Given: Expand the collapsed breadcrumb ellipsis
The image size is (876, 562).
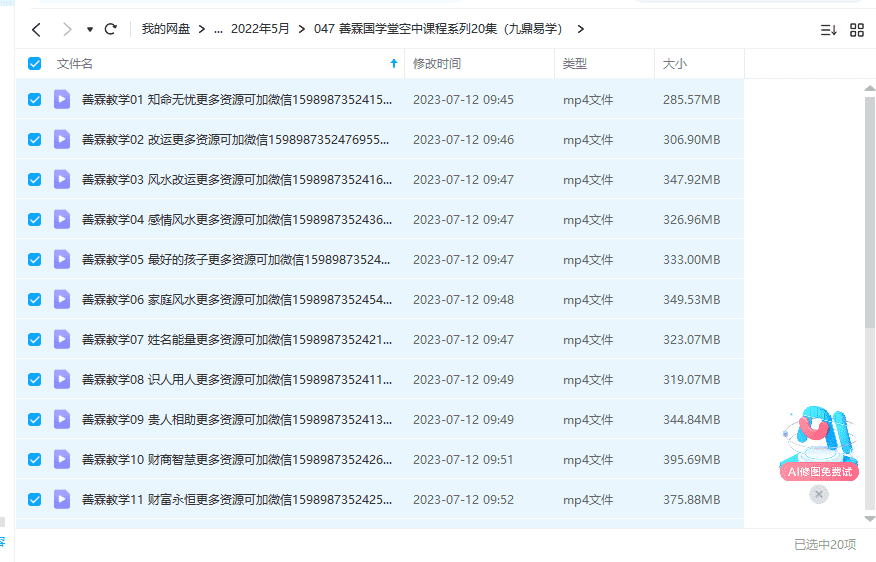Looking at the screenshot, I should [x=218, y=29].
